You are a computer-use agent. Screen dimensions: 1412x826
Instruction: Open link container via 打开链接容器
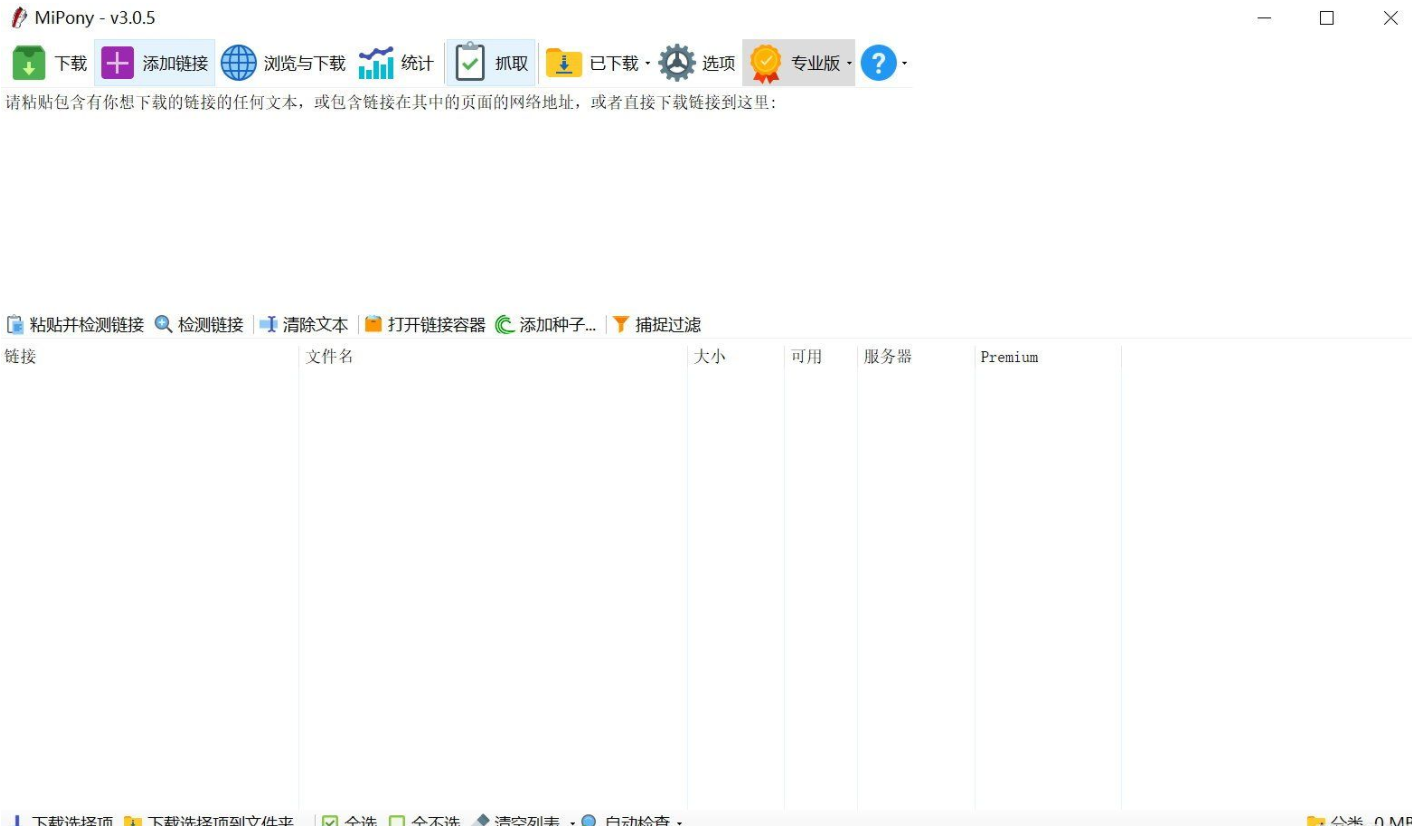[x=425, y=325]
